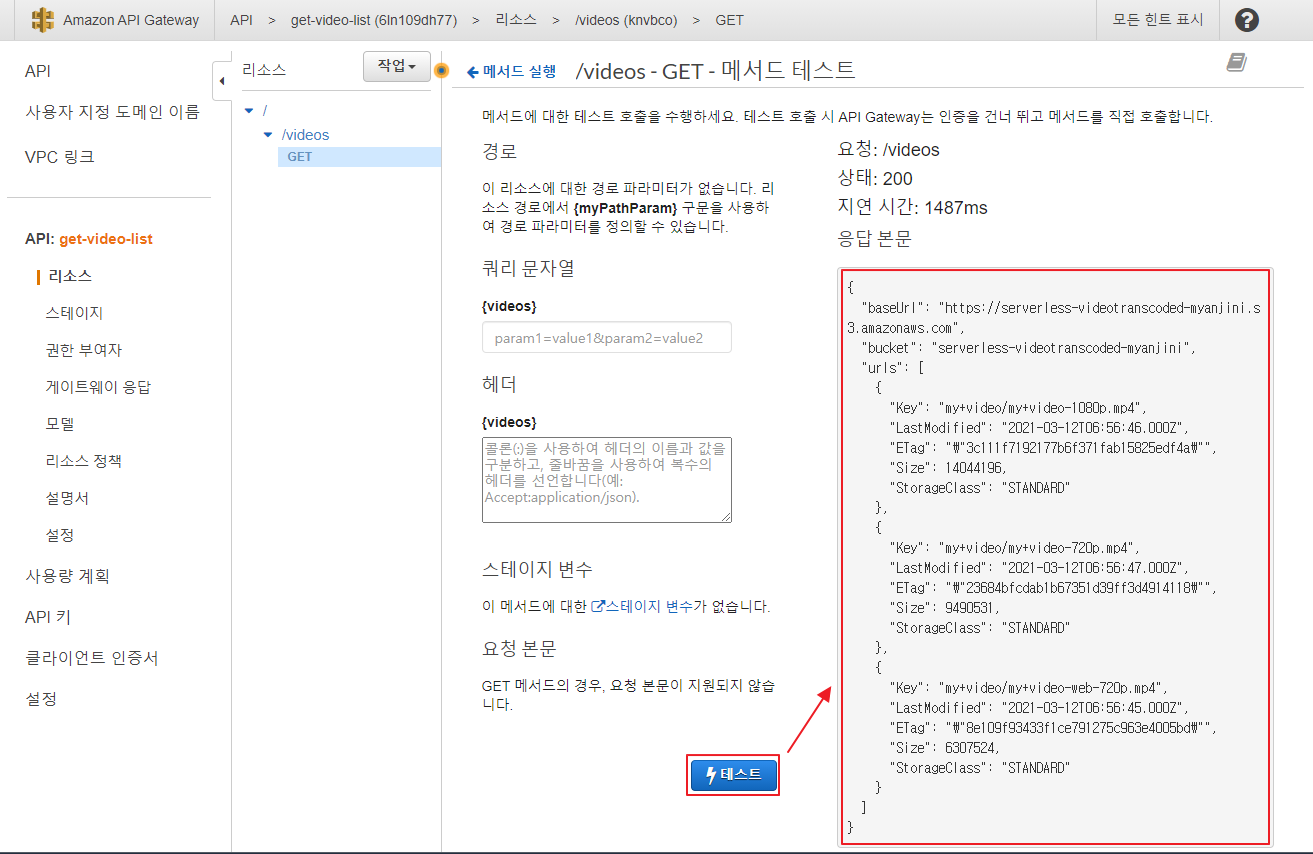1313x854 pixels.
Task: Select 리소스 정책 in the sidebar
Action: pyautogui.click(x=84, y=461)
